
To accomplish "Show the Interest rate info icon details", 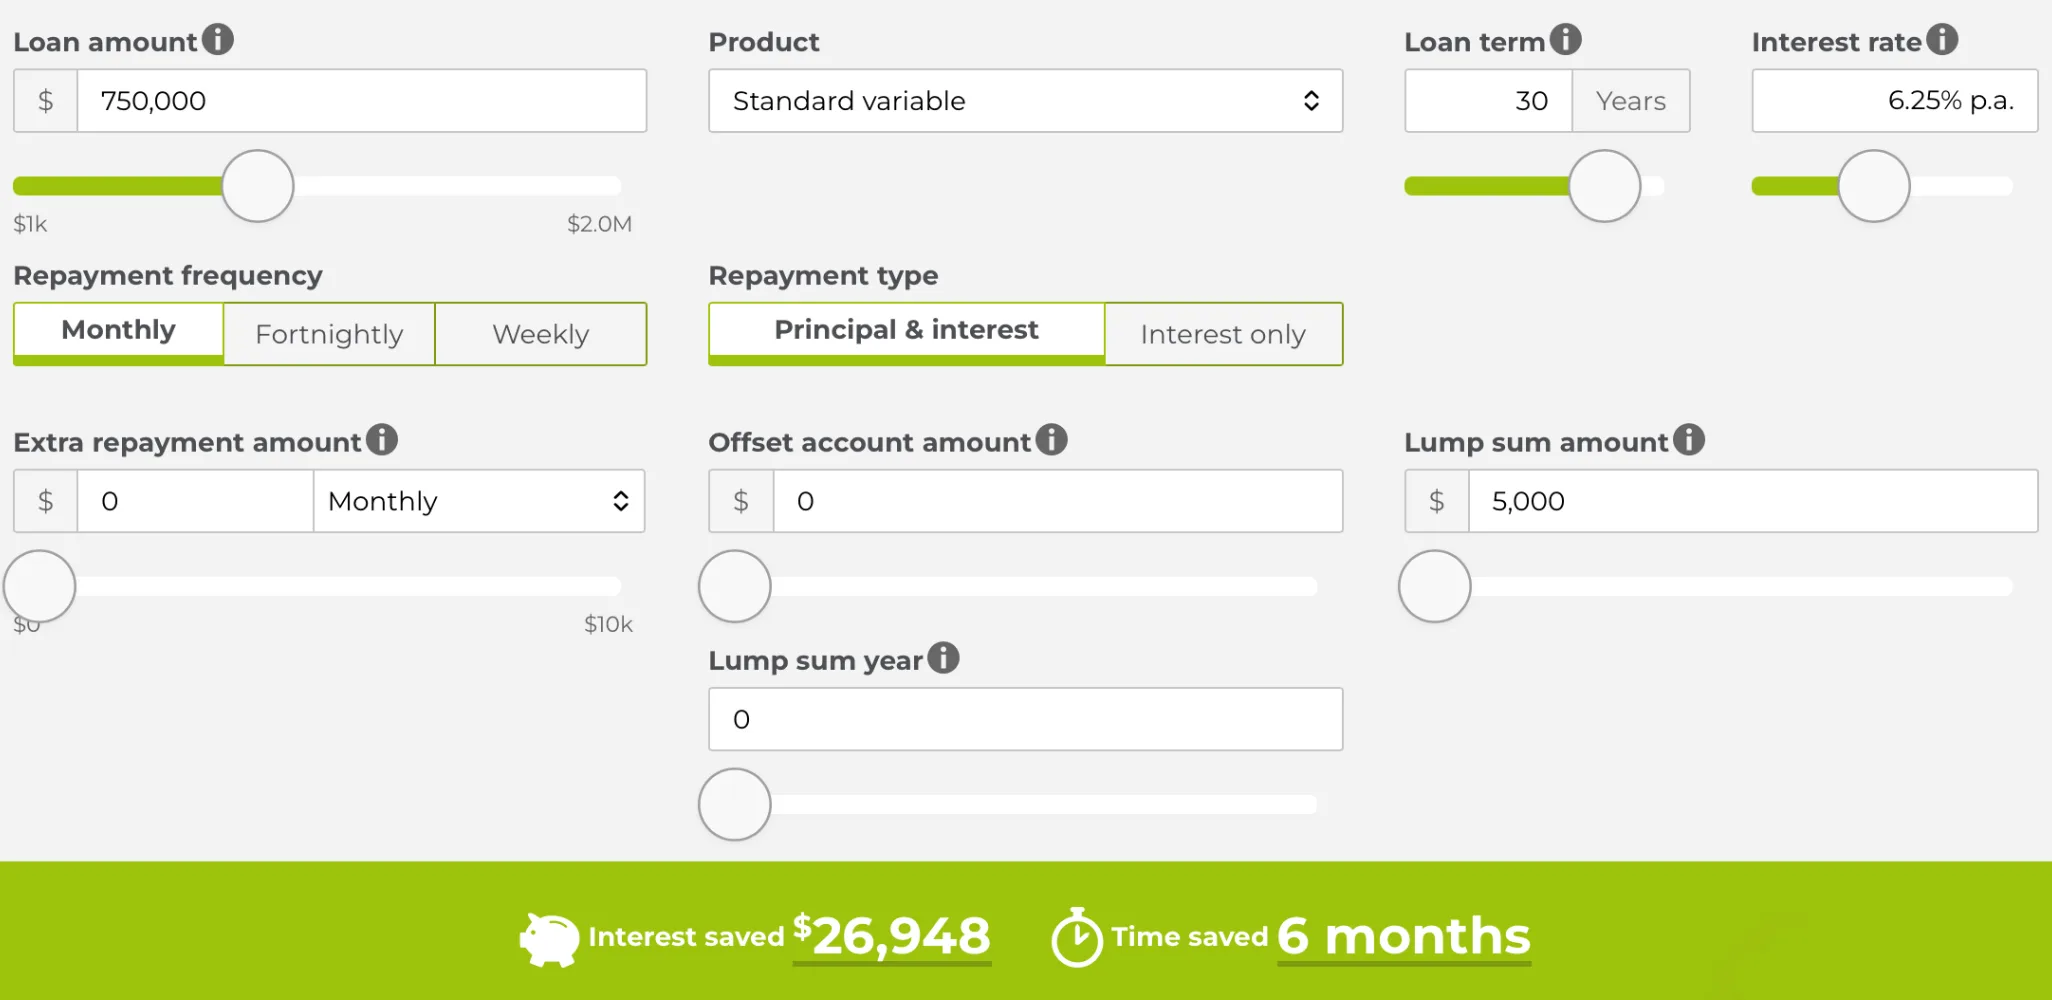I will click(x=1942, y=40).
